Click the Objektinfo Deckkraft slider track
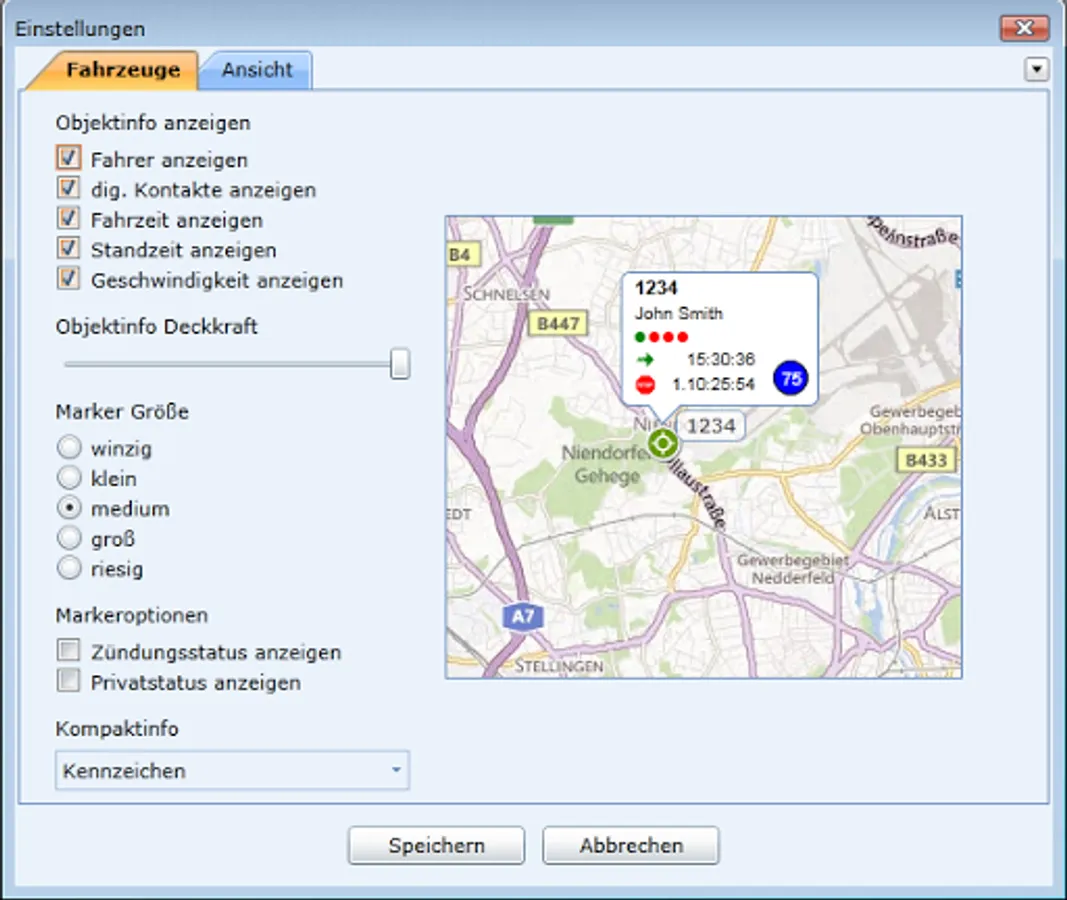 pos(228,365)
